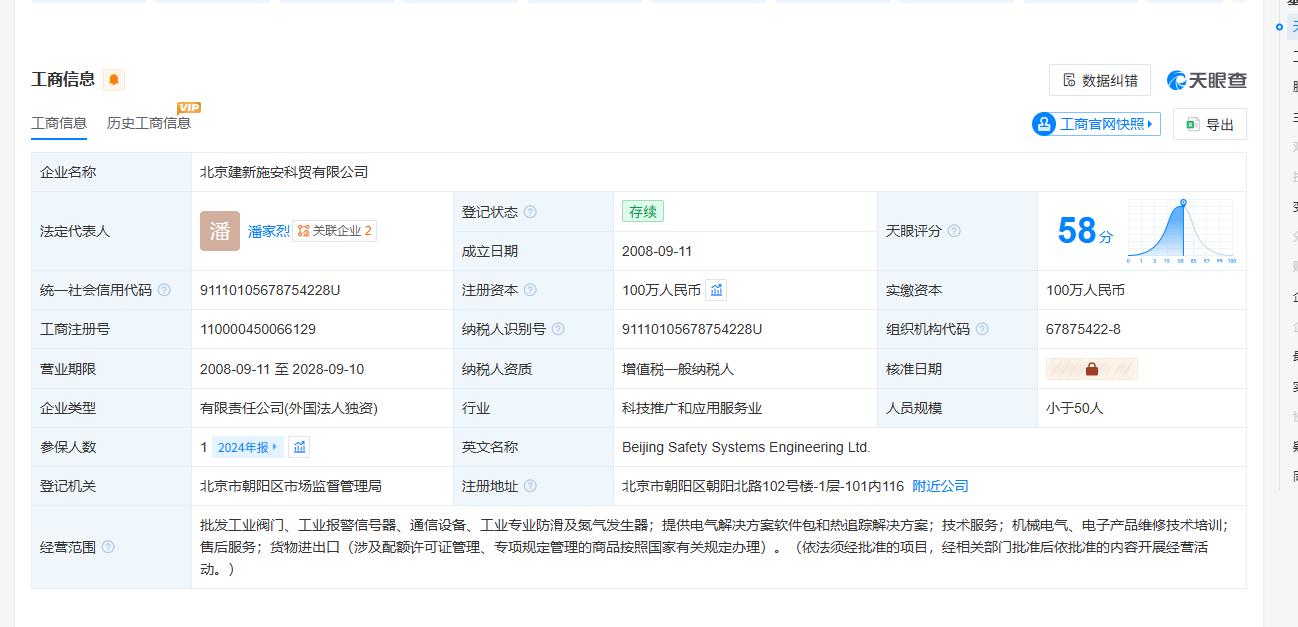This screenshot has width=1298, height=627.
Task: Click the help icon beside 纳税人识别号
Action: pyautogui.click(x=558, y=329)
